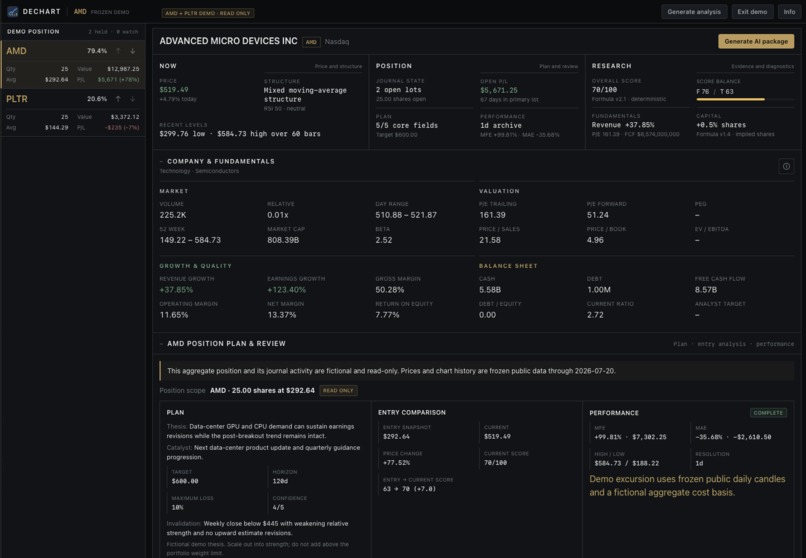Screen dimensions: 806x558
Task: Click high / low $584.73 / $188.22
Action: click(626, 463)
